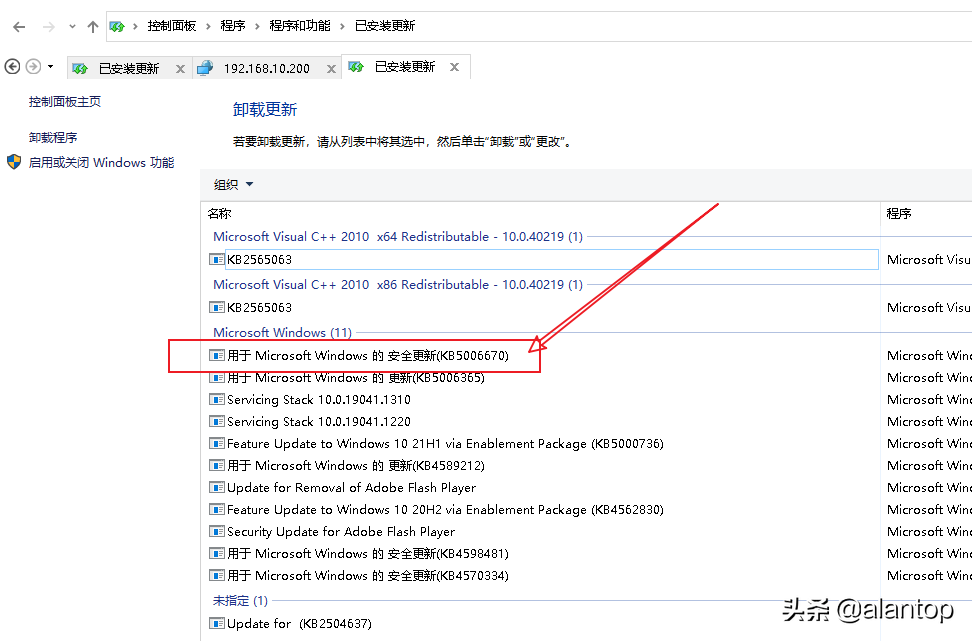Collapse the Visual C++ 2010 x86 Redistributable group

398,285
